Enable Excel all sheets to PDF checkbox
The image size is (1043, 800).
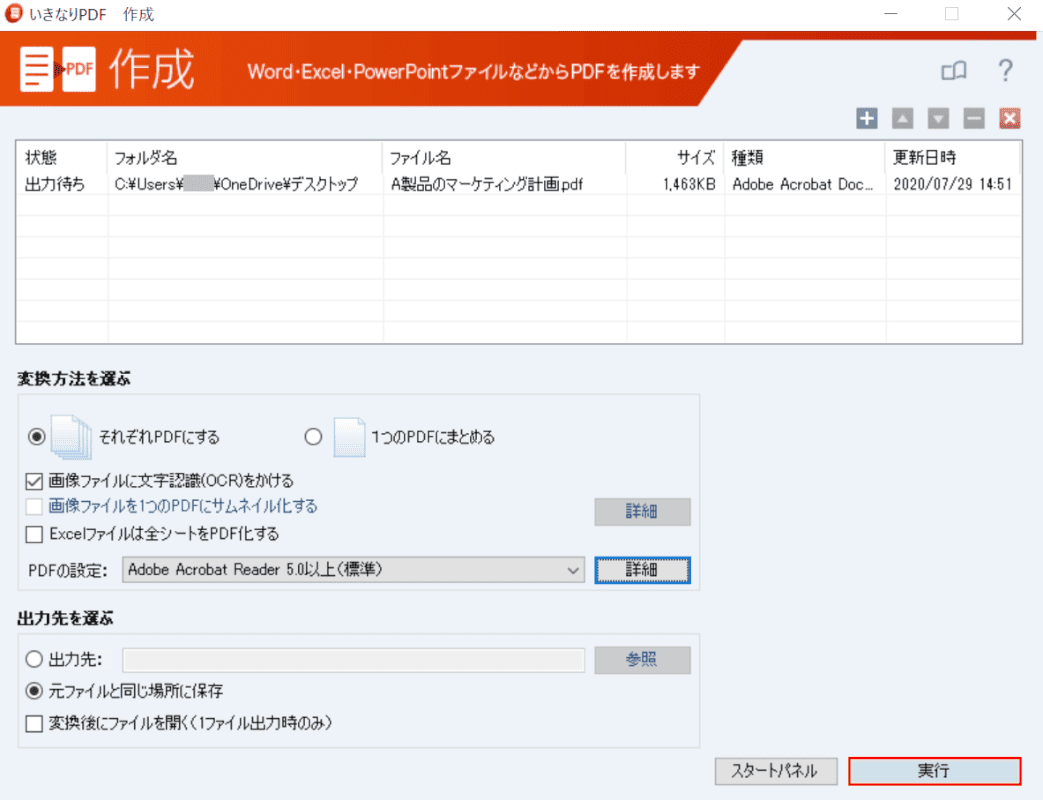point(34,534)
